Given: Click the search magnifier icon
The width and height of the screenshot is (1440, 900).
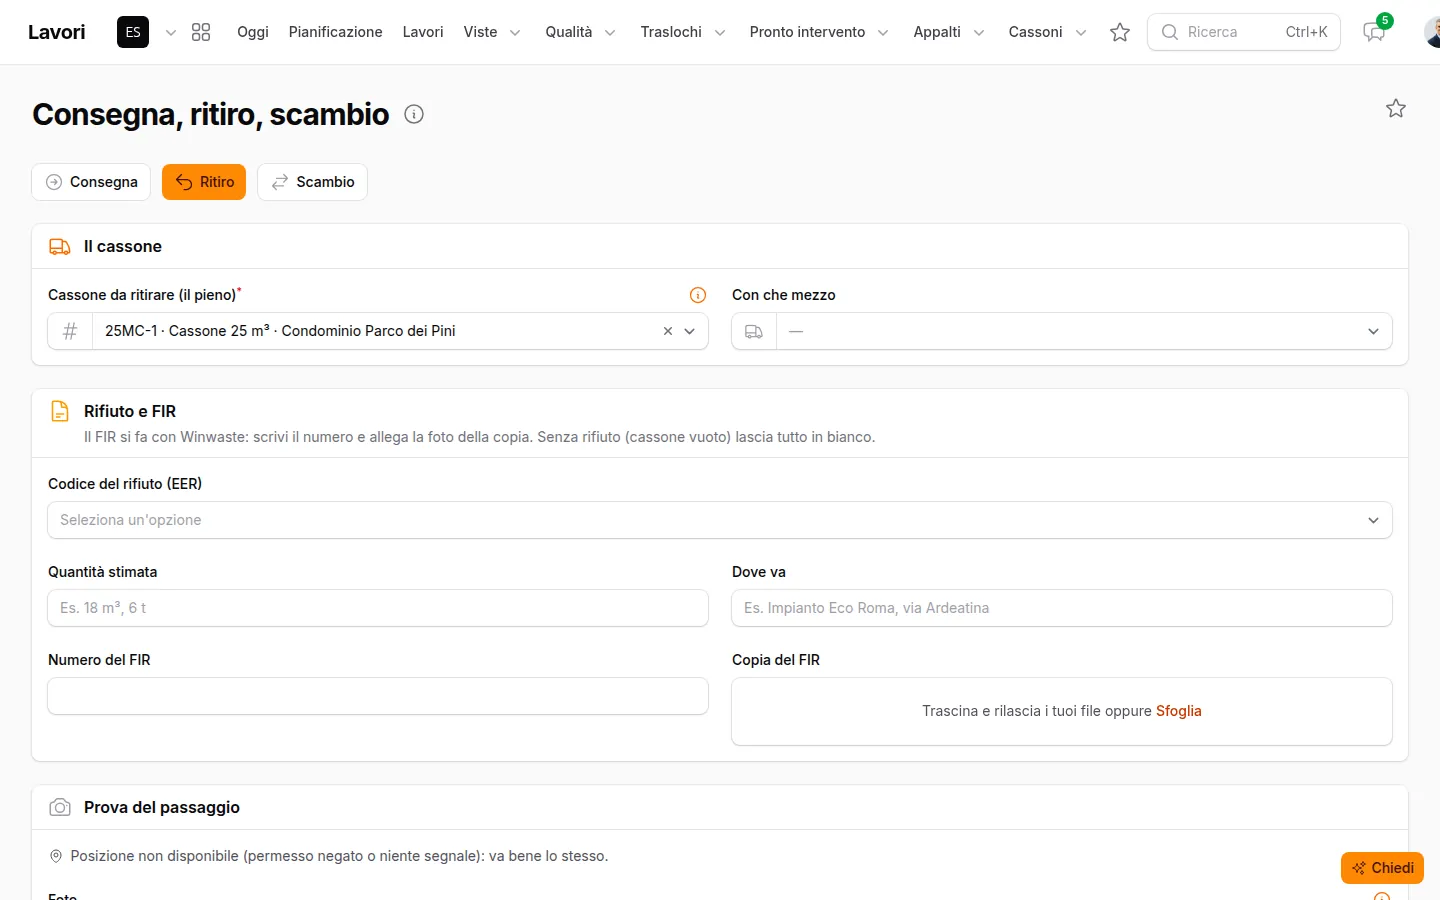Looking at the screenshot, I should click(x=1169, y=32).
